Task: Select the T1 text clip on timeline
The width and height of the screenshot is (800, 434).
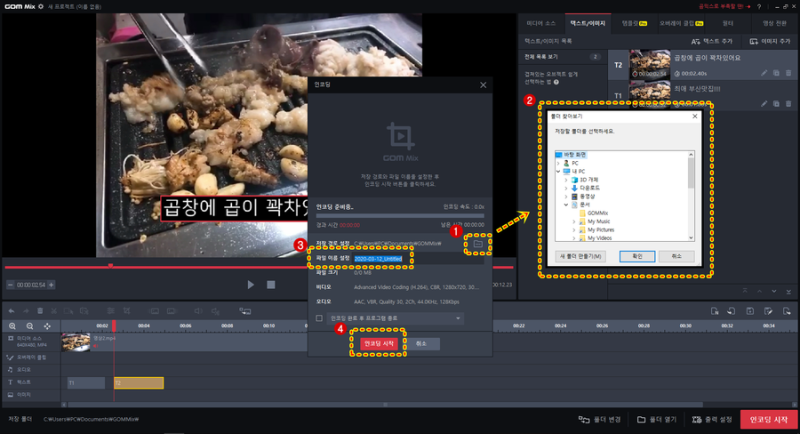Action: [86, 383]
